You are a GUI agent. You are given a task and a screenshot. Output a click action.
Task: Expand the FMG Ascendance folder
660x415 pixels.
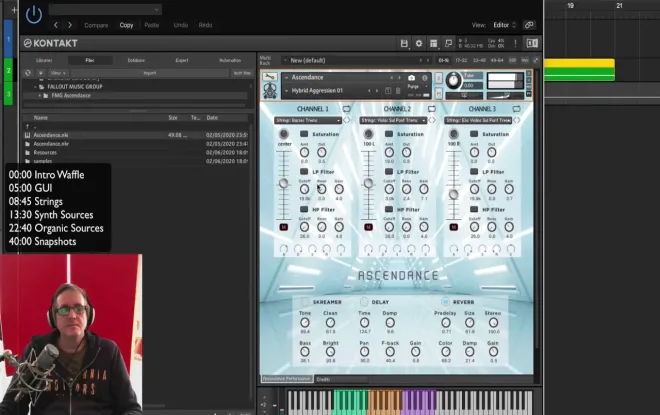tap(40, 96)
